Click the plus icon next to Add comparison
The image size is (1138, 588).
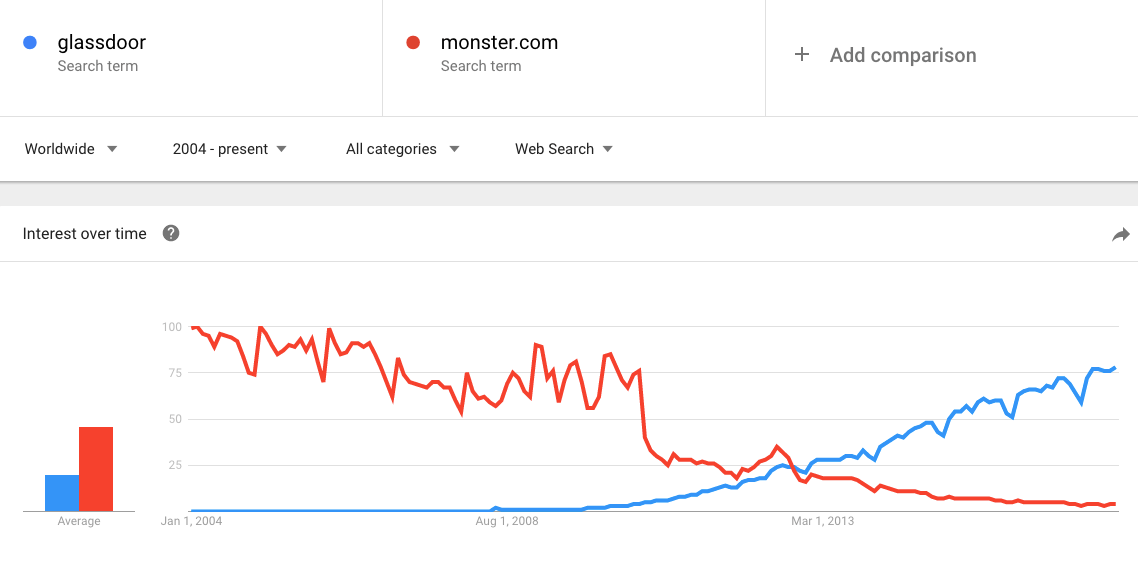(x=802, y=55)
